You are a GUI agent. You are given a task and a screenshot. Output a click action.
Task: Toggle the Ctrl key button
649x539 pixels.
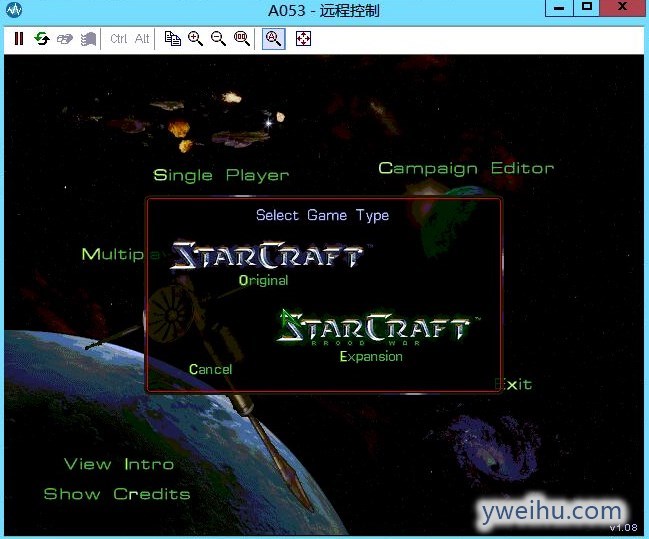119,38
